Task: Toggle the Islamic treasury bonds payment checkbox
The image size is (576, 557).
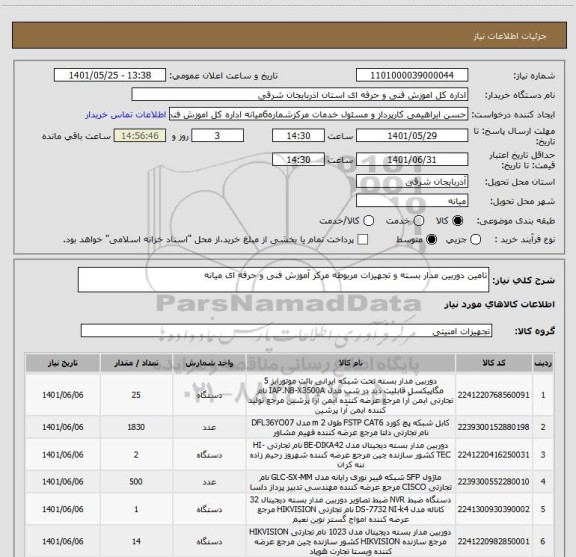Action: (363, 240)
